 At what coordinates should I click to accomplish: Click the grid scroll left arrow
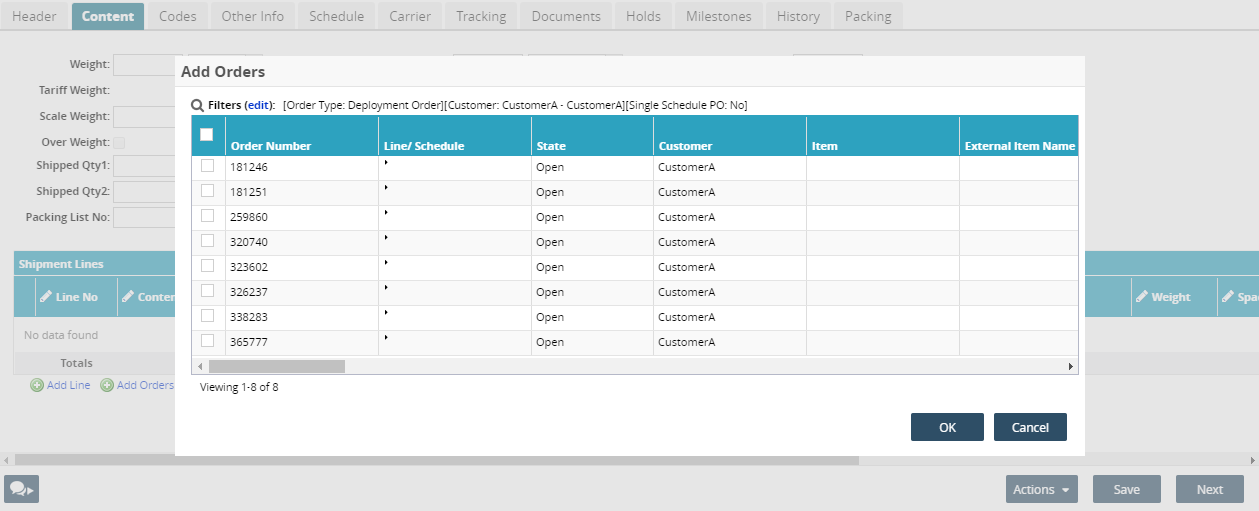coord(200,366)
